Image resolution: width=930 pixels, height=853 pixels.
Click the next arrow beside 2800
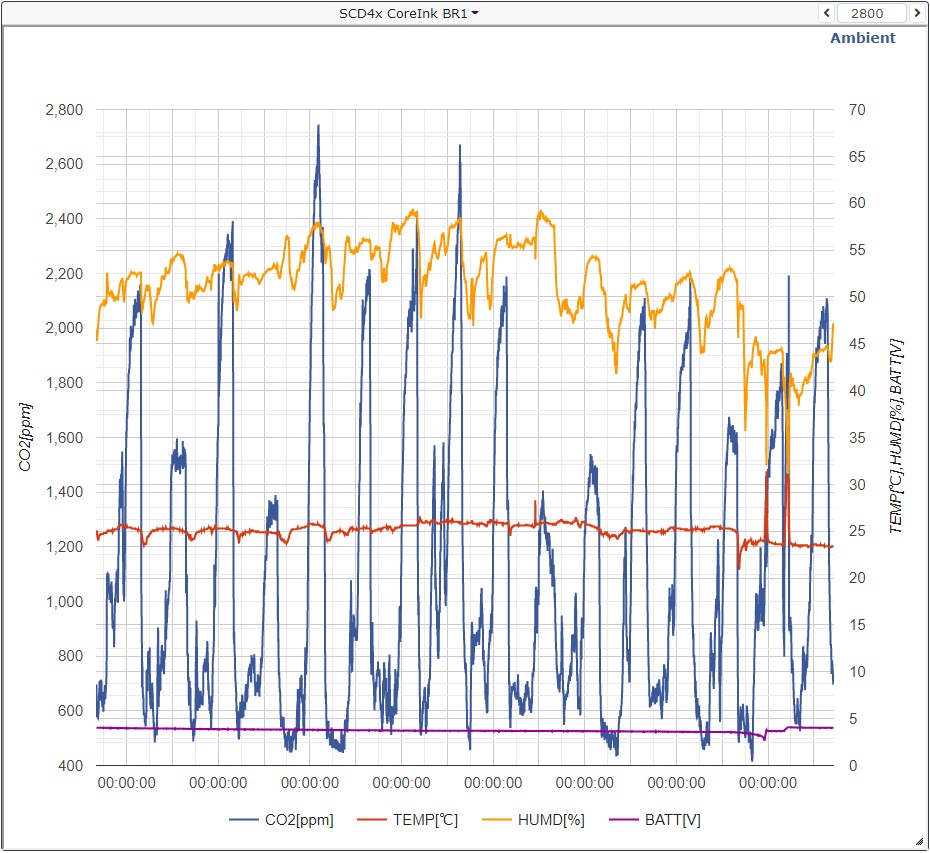916,13
